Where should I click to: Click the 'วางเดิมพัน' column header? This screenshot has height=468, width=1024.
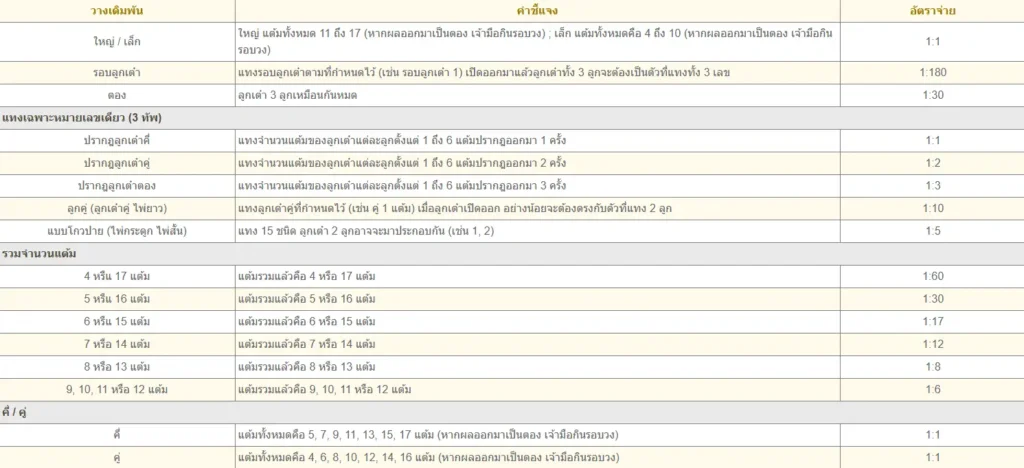[117, 10]
